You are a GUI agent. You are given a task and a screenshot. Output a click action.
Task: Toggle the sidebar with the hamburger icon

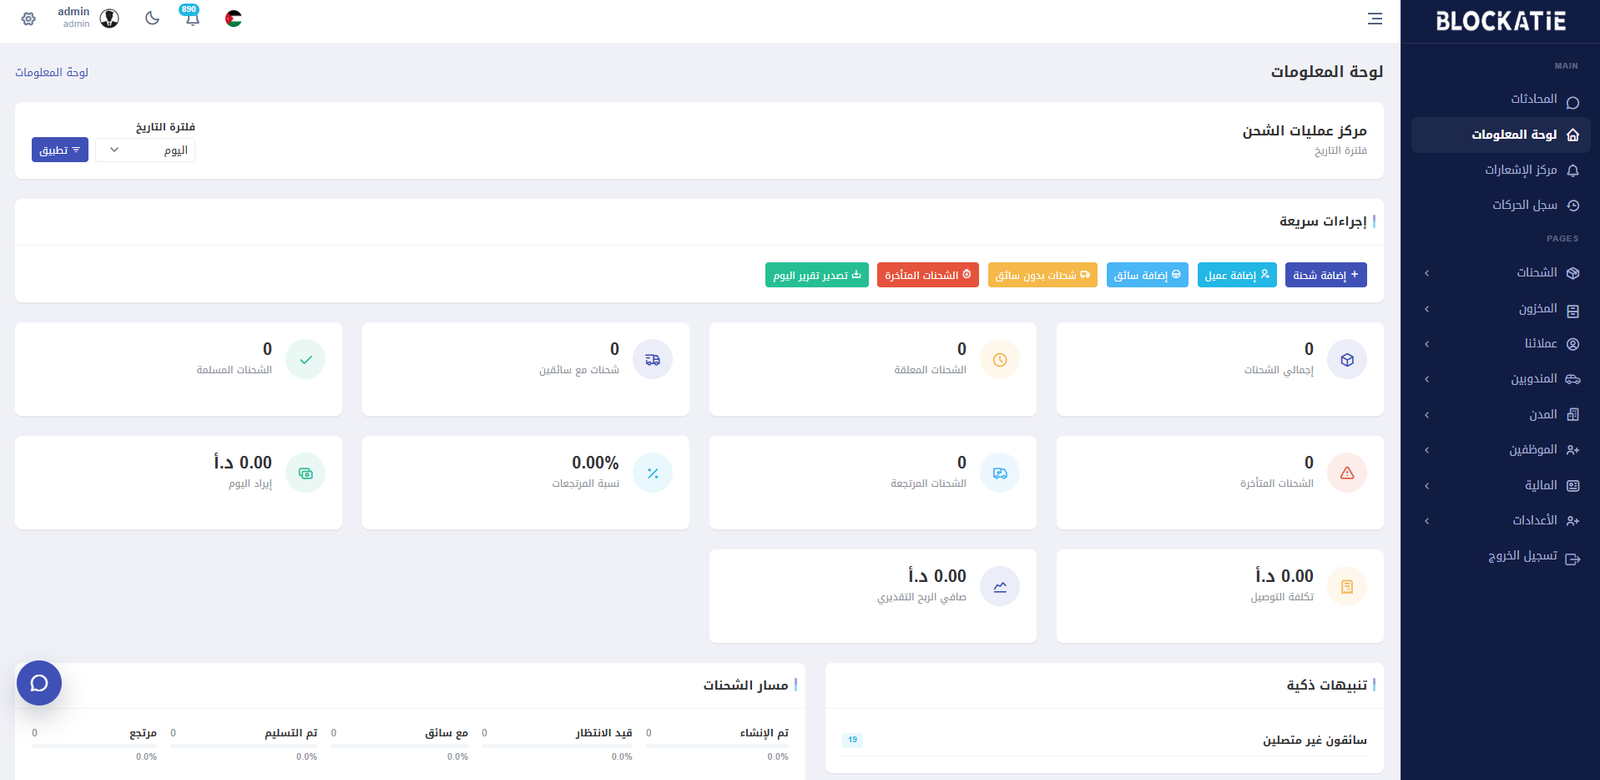click(1375, 18)
